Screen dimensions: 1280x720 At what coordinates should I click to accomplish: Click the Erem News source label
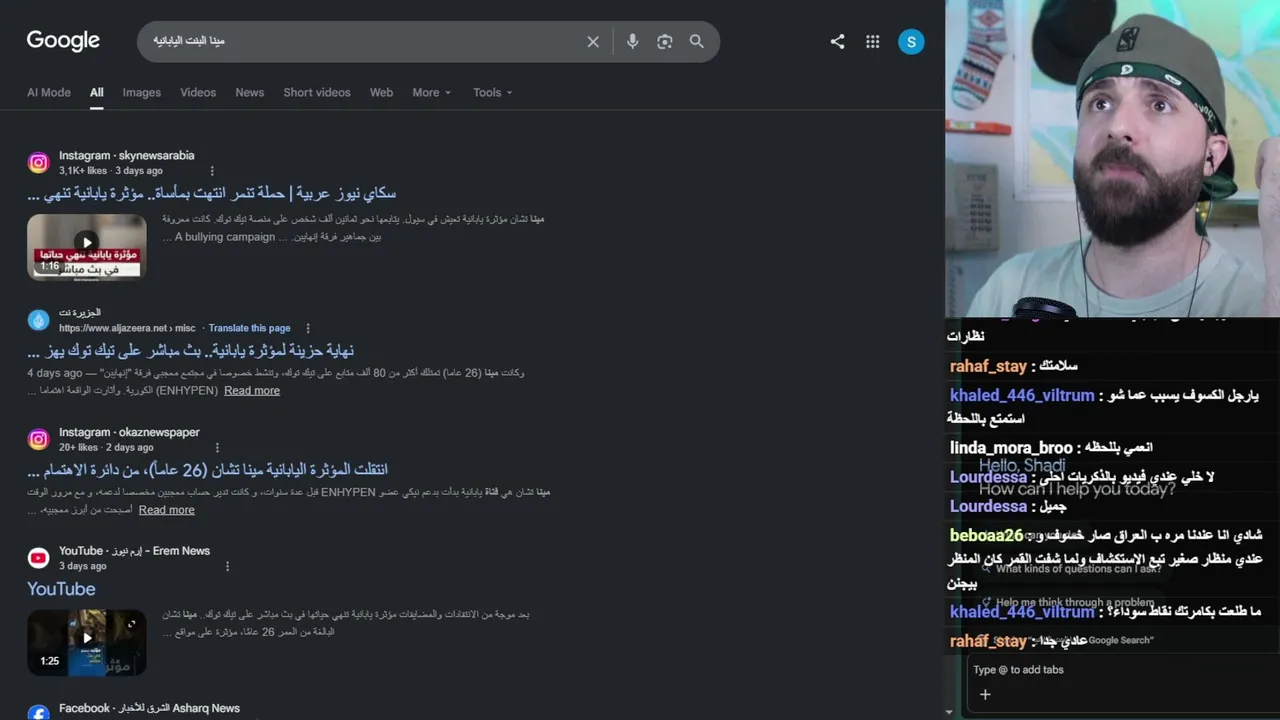click(134, 551)
